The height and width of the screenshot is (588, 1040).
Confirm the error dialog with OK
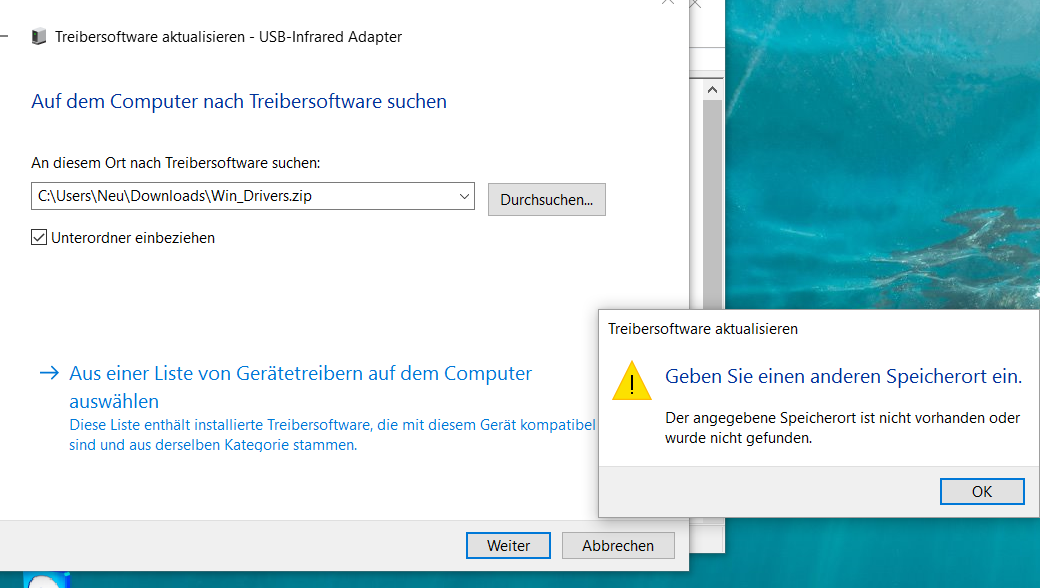pyautogui.click(x=982, y=491)
